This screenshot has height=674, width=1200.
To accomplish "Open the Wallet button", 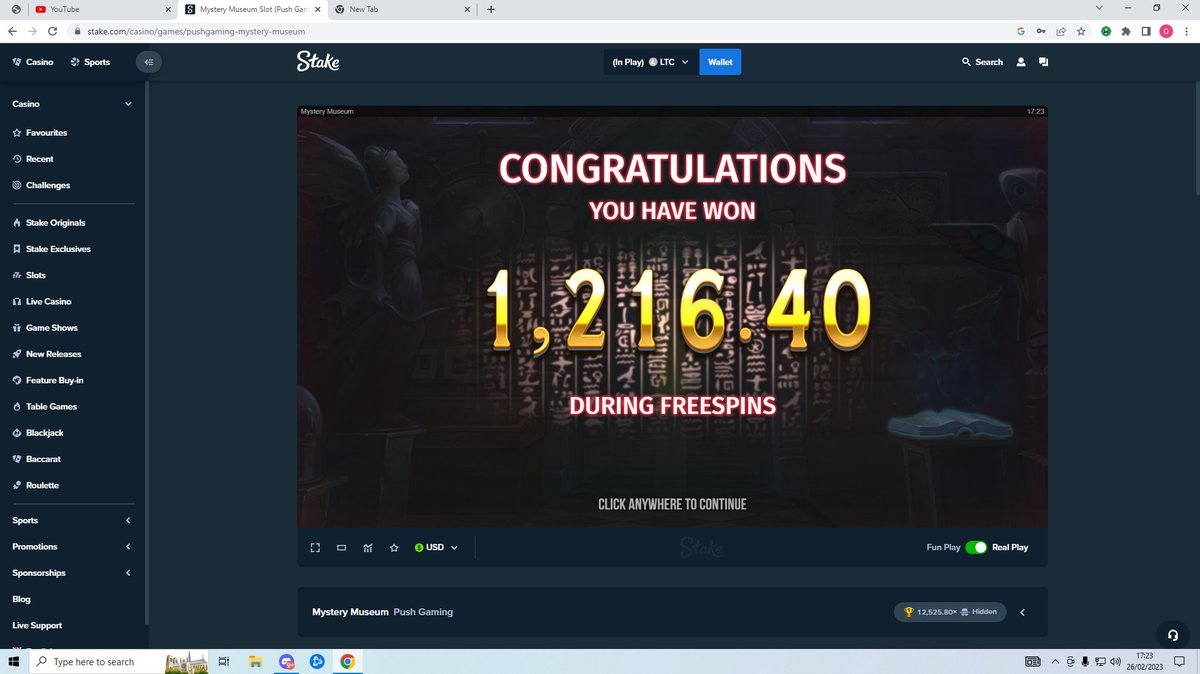I will pyautogui.click(x=720, y=62).
